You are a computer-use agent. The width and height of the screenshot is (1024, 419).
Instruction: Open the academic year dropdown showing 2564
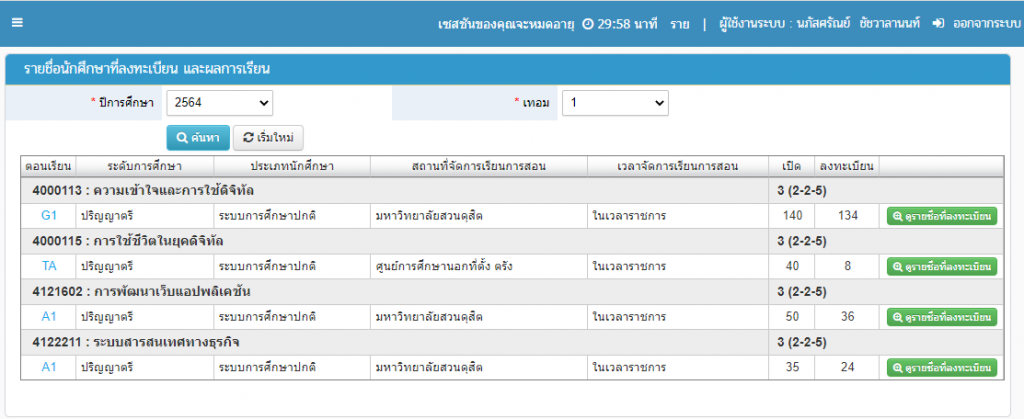[x=219, y=103]
